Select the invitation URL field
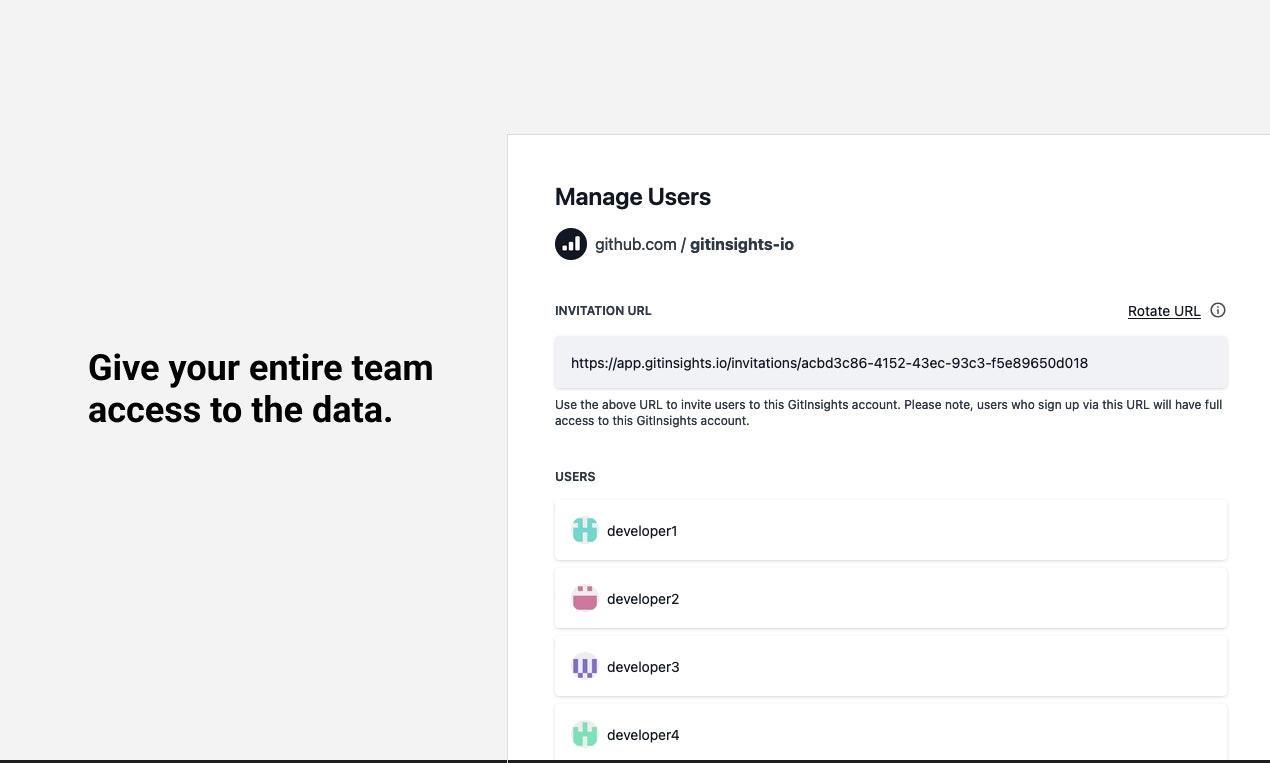The width and height of the screenshot is (1270, 763). [x=891, y=363]
